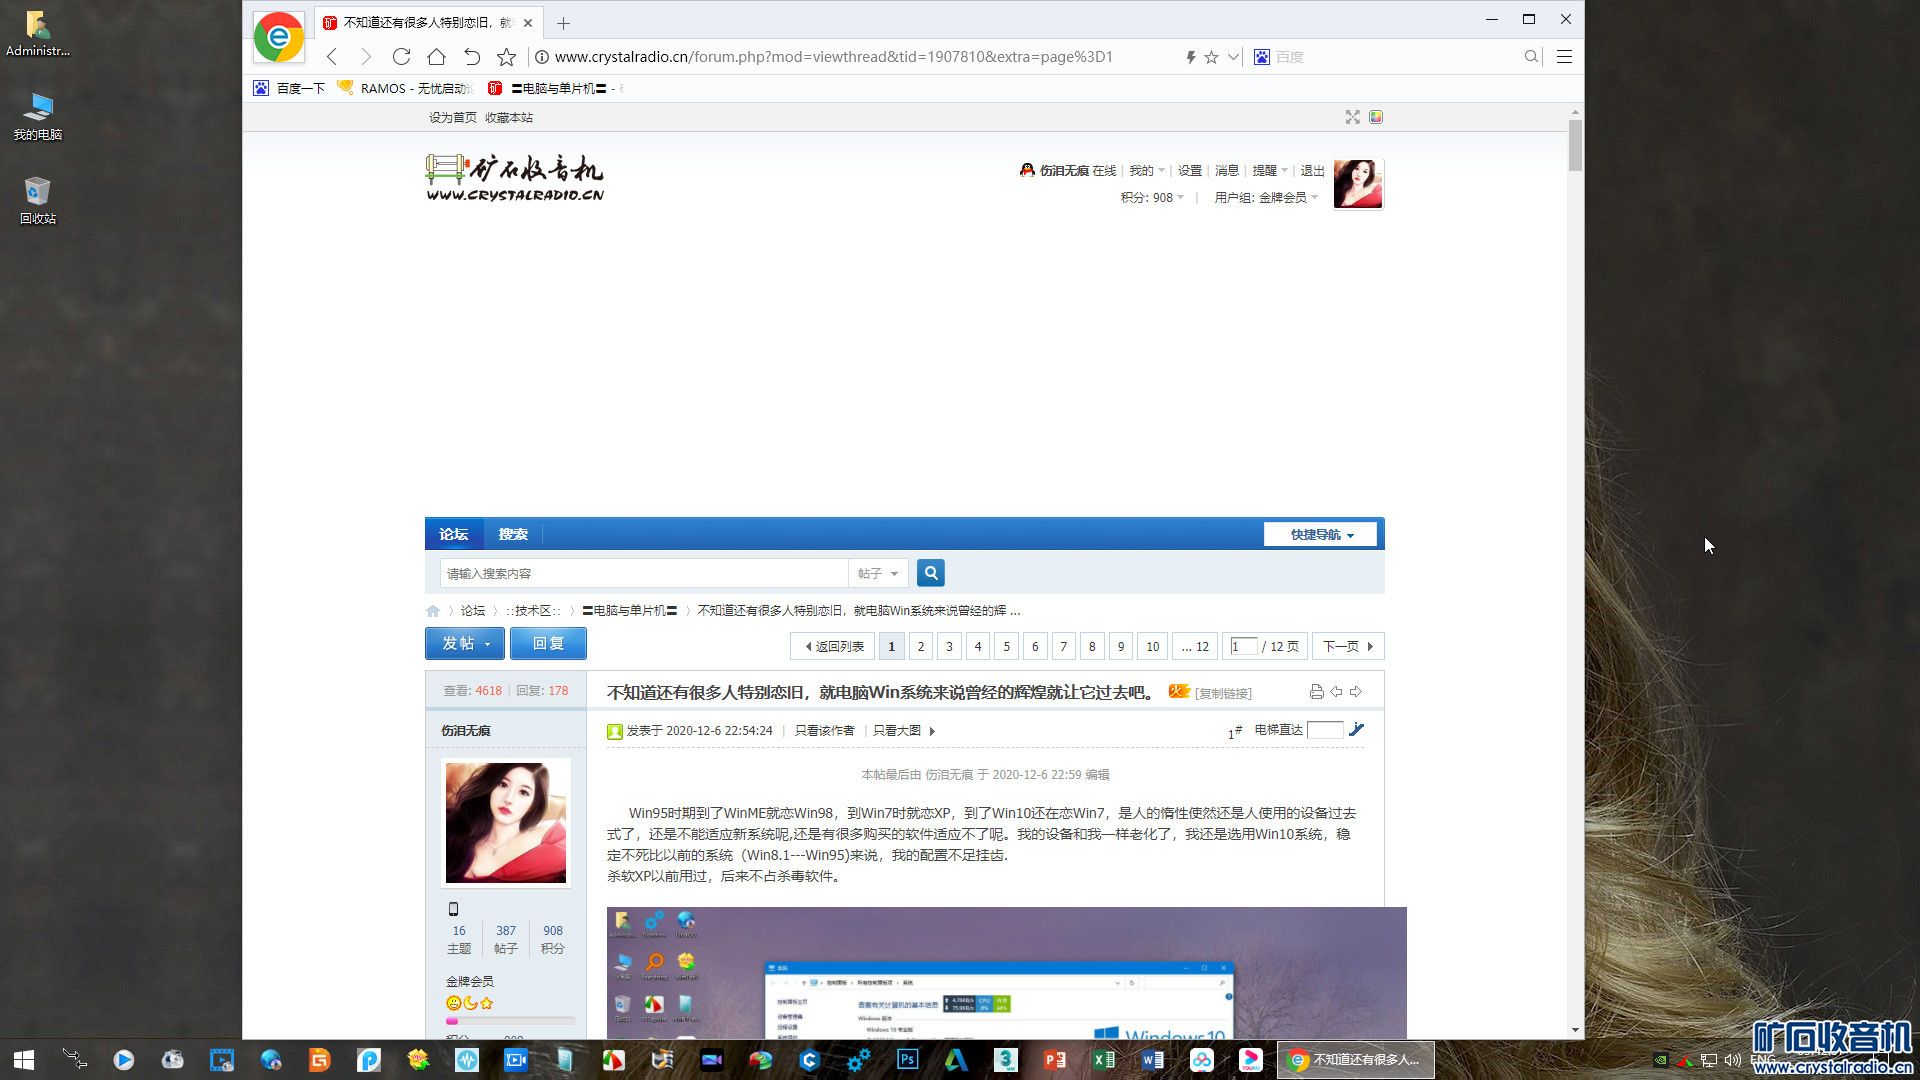Open the 帖子 search type dropdown
Viewport: 1920px width, 1080px height.
click(878, 573)
